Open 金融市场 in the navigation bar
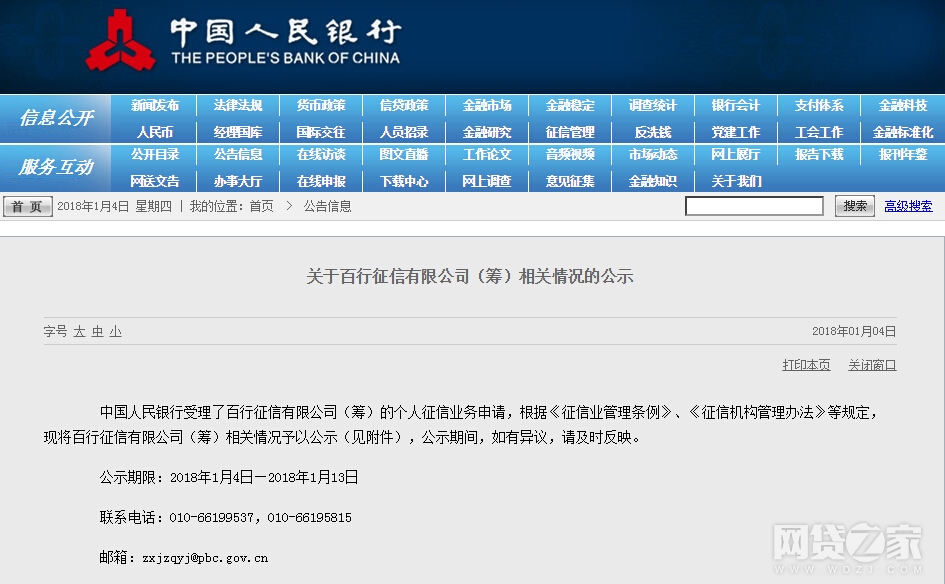The height and width of the screenshot is (584, 945). (487, 106)
